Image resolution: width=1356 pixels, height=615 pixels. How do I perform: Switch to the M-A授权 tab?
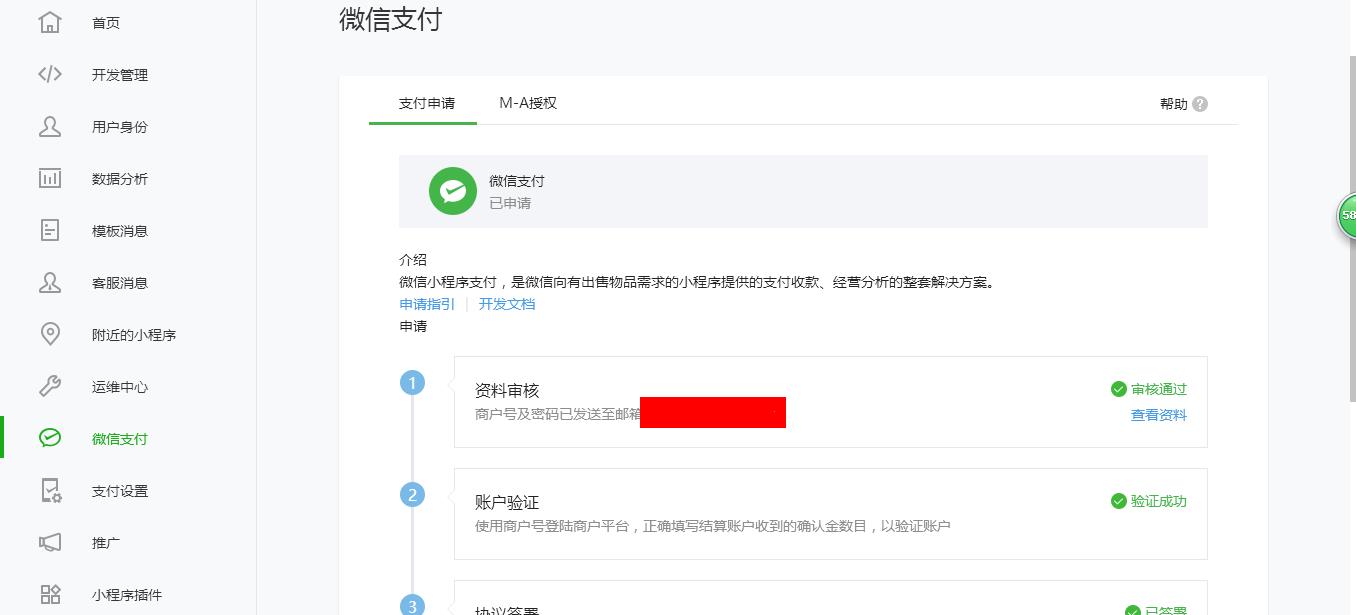528,103
